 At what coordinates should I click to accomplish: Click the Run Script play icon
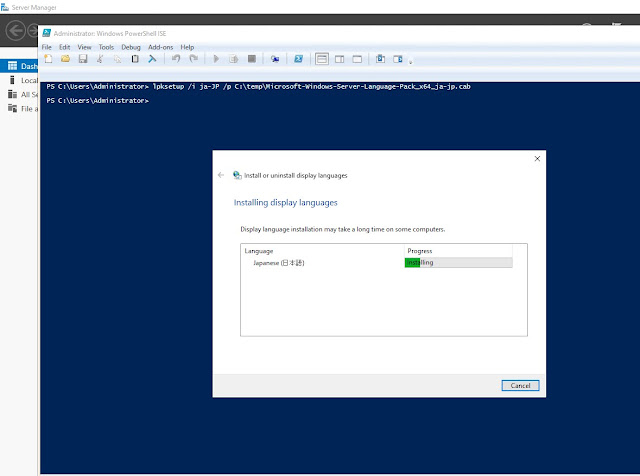pos(216,59)
